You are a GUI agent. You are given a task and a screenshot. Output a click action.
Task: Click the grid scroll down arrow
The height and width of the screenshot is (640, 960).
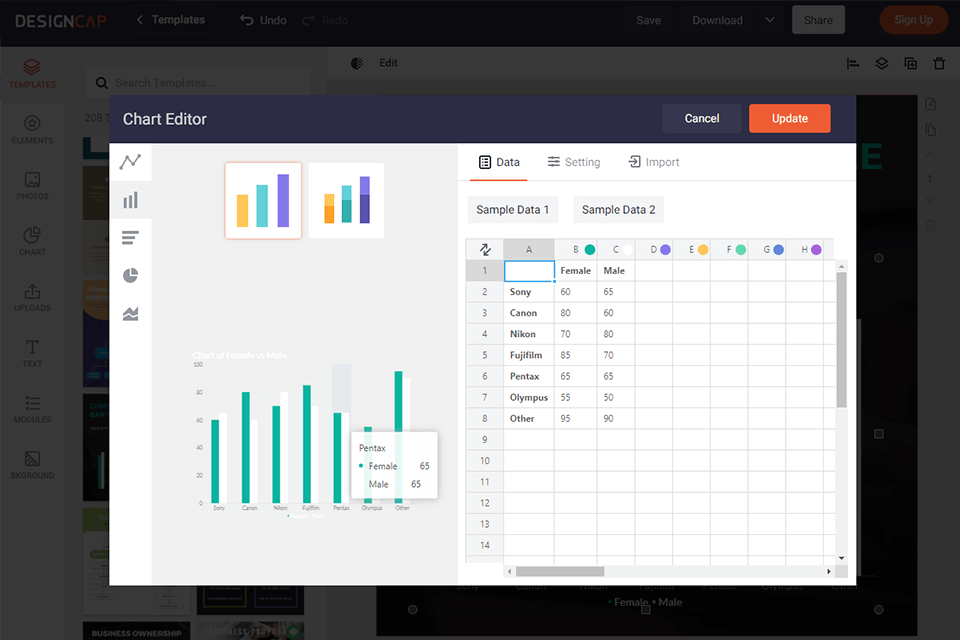pos(841,558)
